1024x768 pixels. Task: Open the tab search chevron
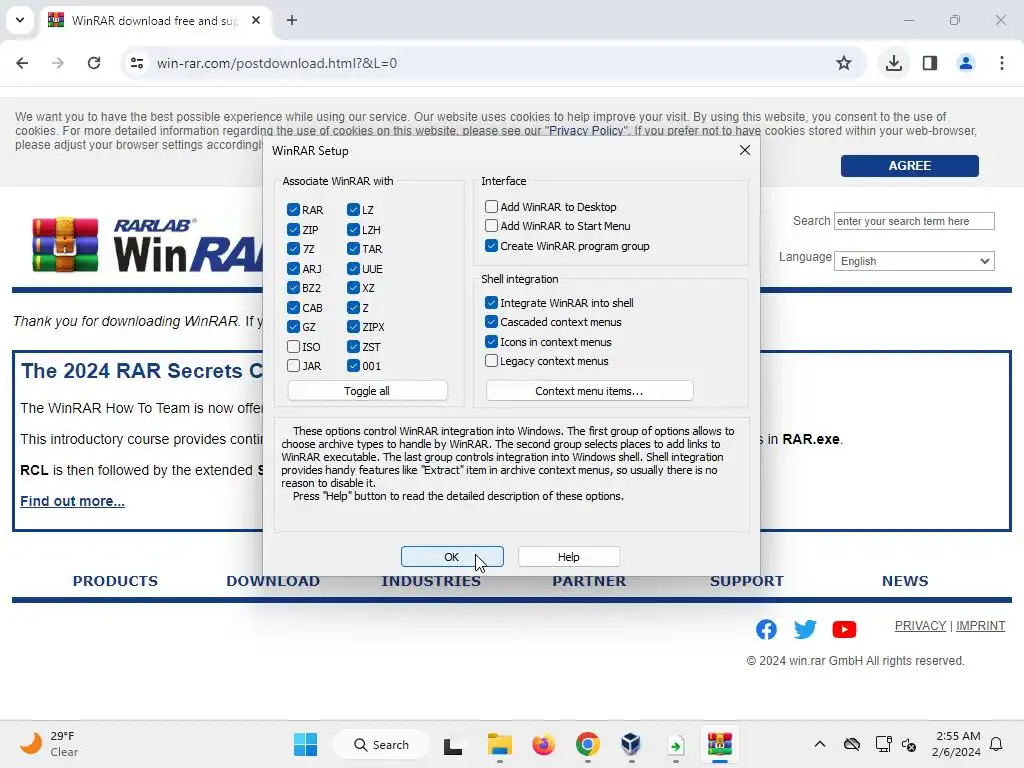click(x=20, y=20)
